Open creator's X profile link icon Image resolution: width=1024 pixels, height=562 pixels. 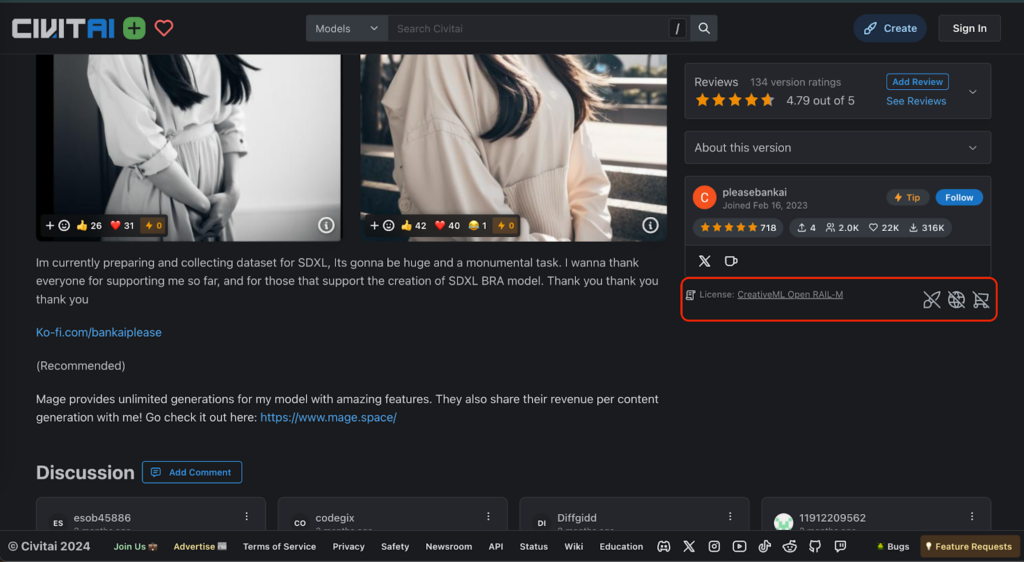tap(705, 261)
